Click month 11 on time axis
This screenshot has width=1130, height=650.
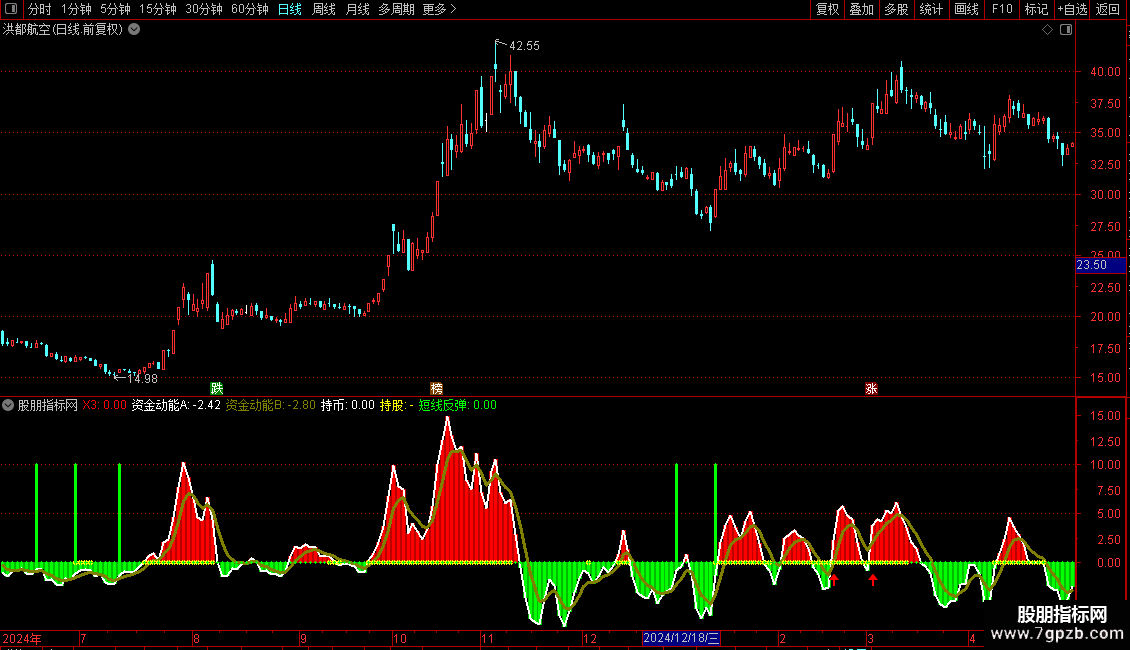tap(488, 638)
